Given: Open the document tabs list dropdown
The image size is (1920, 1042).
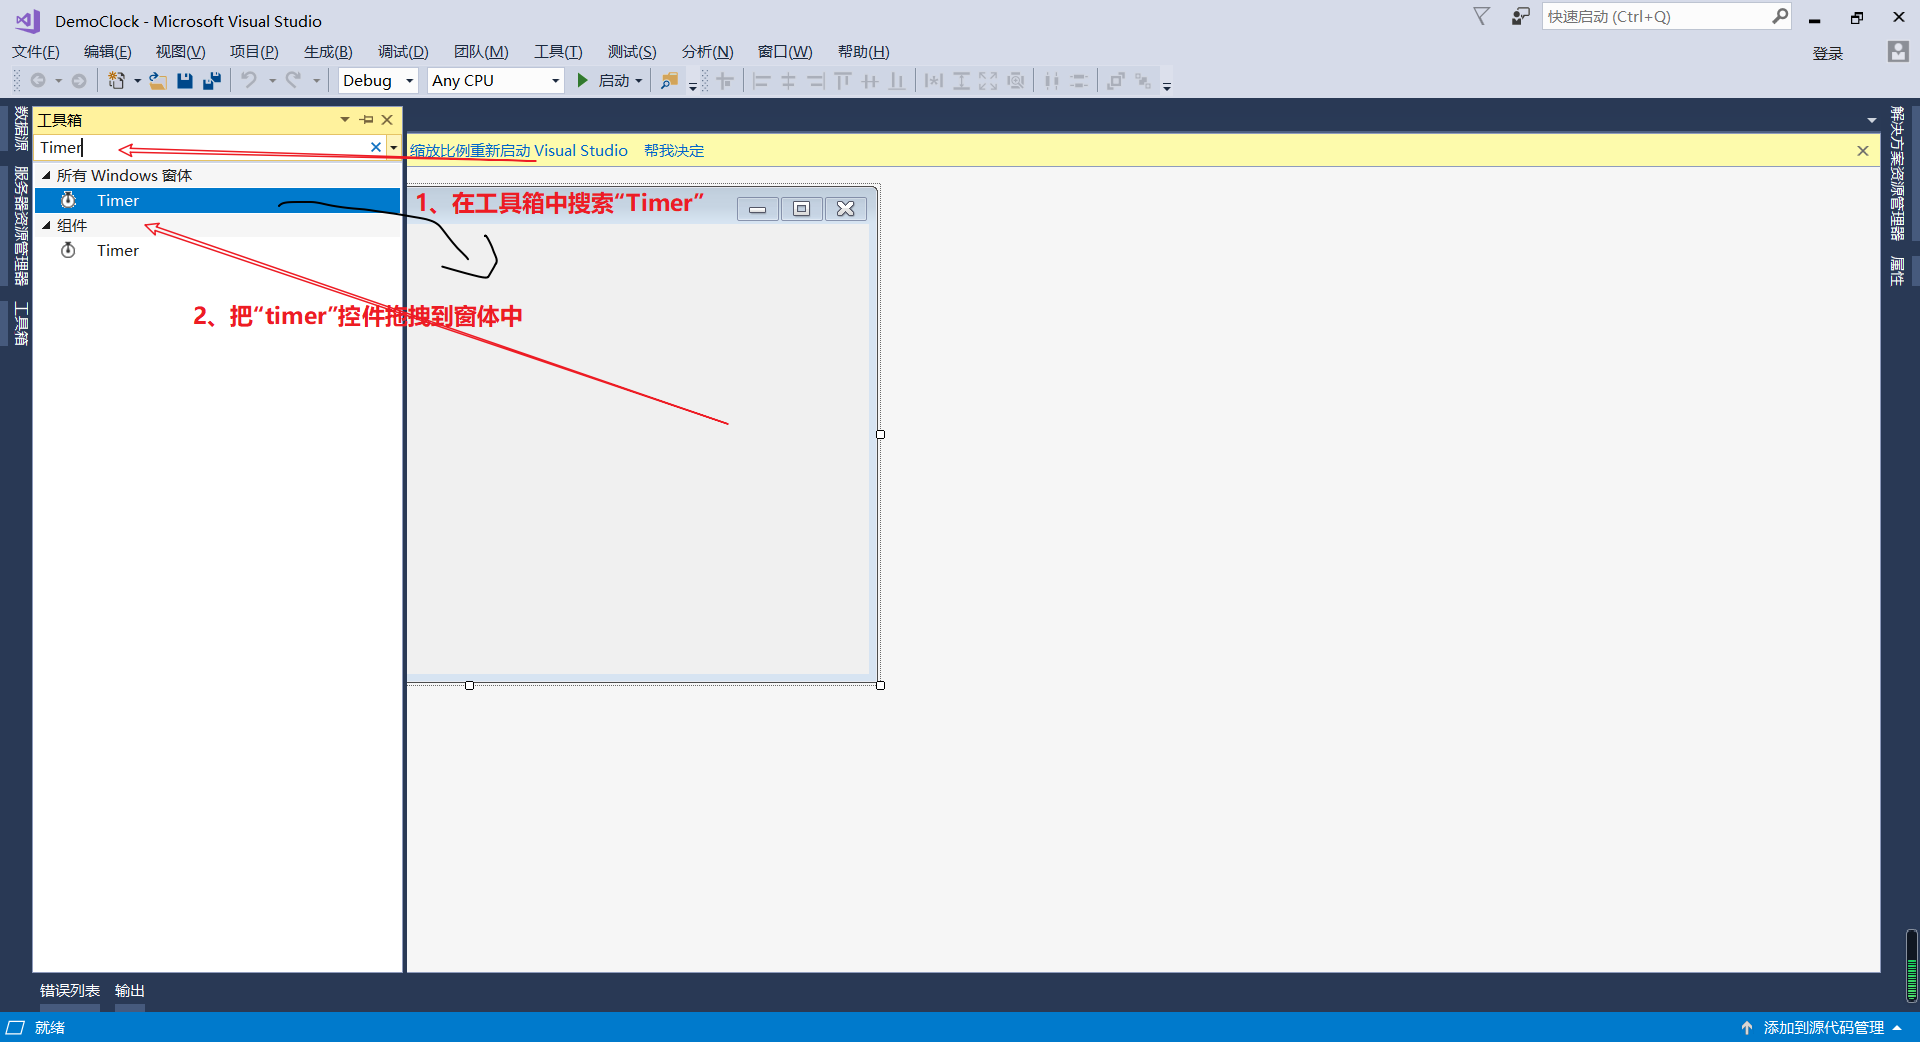Looking at the screenshot, I should (x=1871, y=120).
